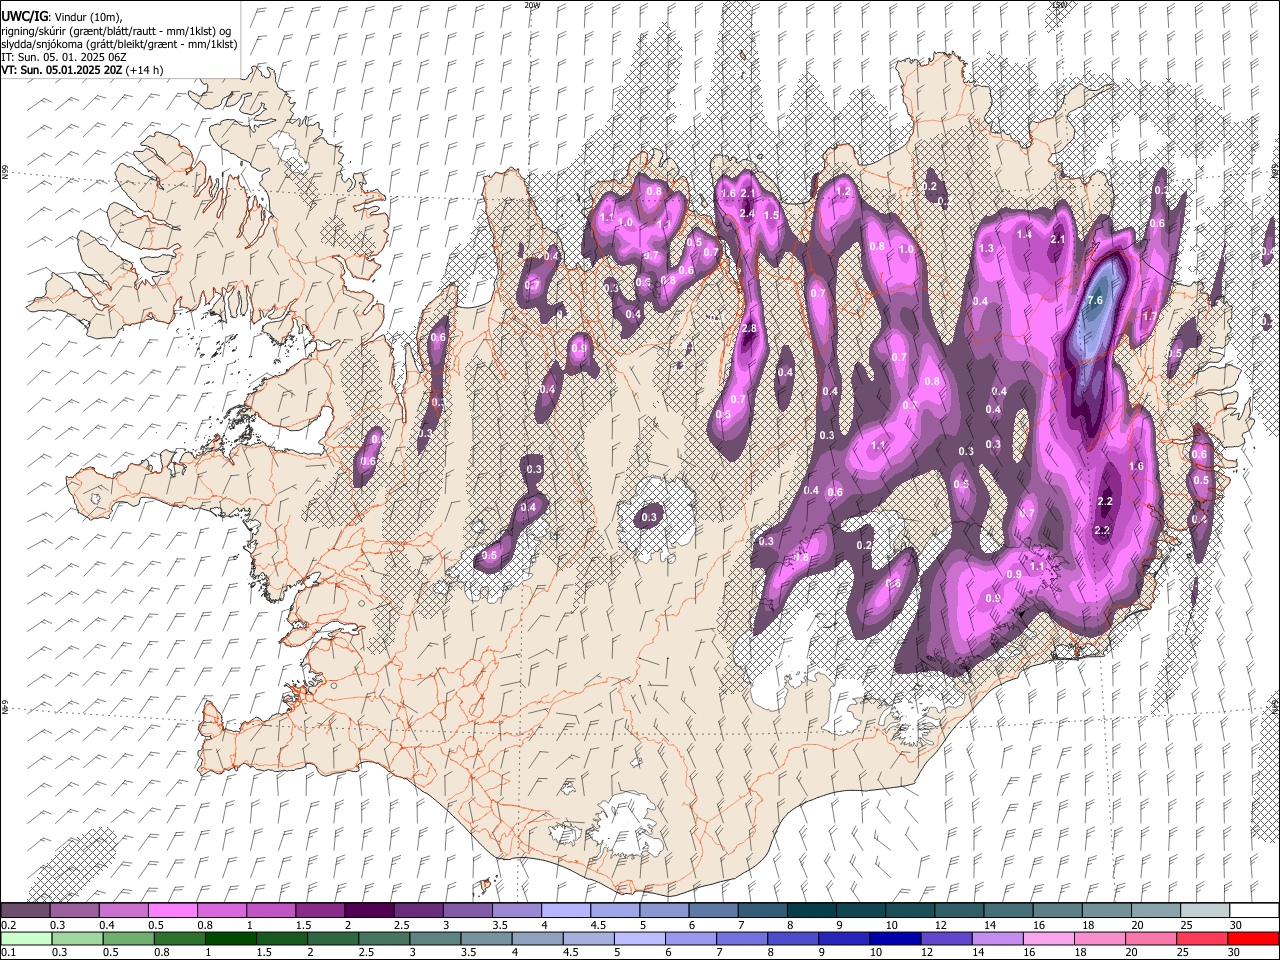
Task: Click the 1.2 value label on the map
Action: pyautogui.click(x=842, y=192)
